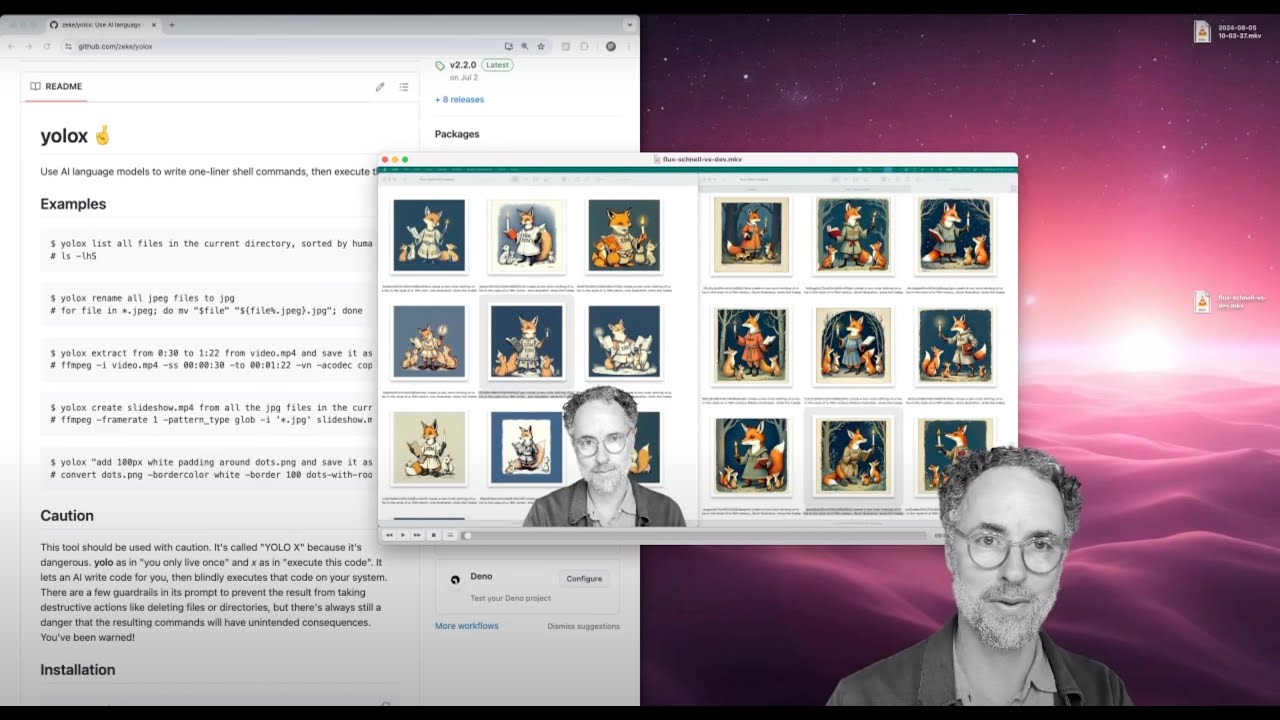Image resolution: width=1280 pixels, height=720 pixels.
Task: Click the 'Latest' release badge
Action: (497, 65)
